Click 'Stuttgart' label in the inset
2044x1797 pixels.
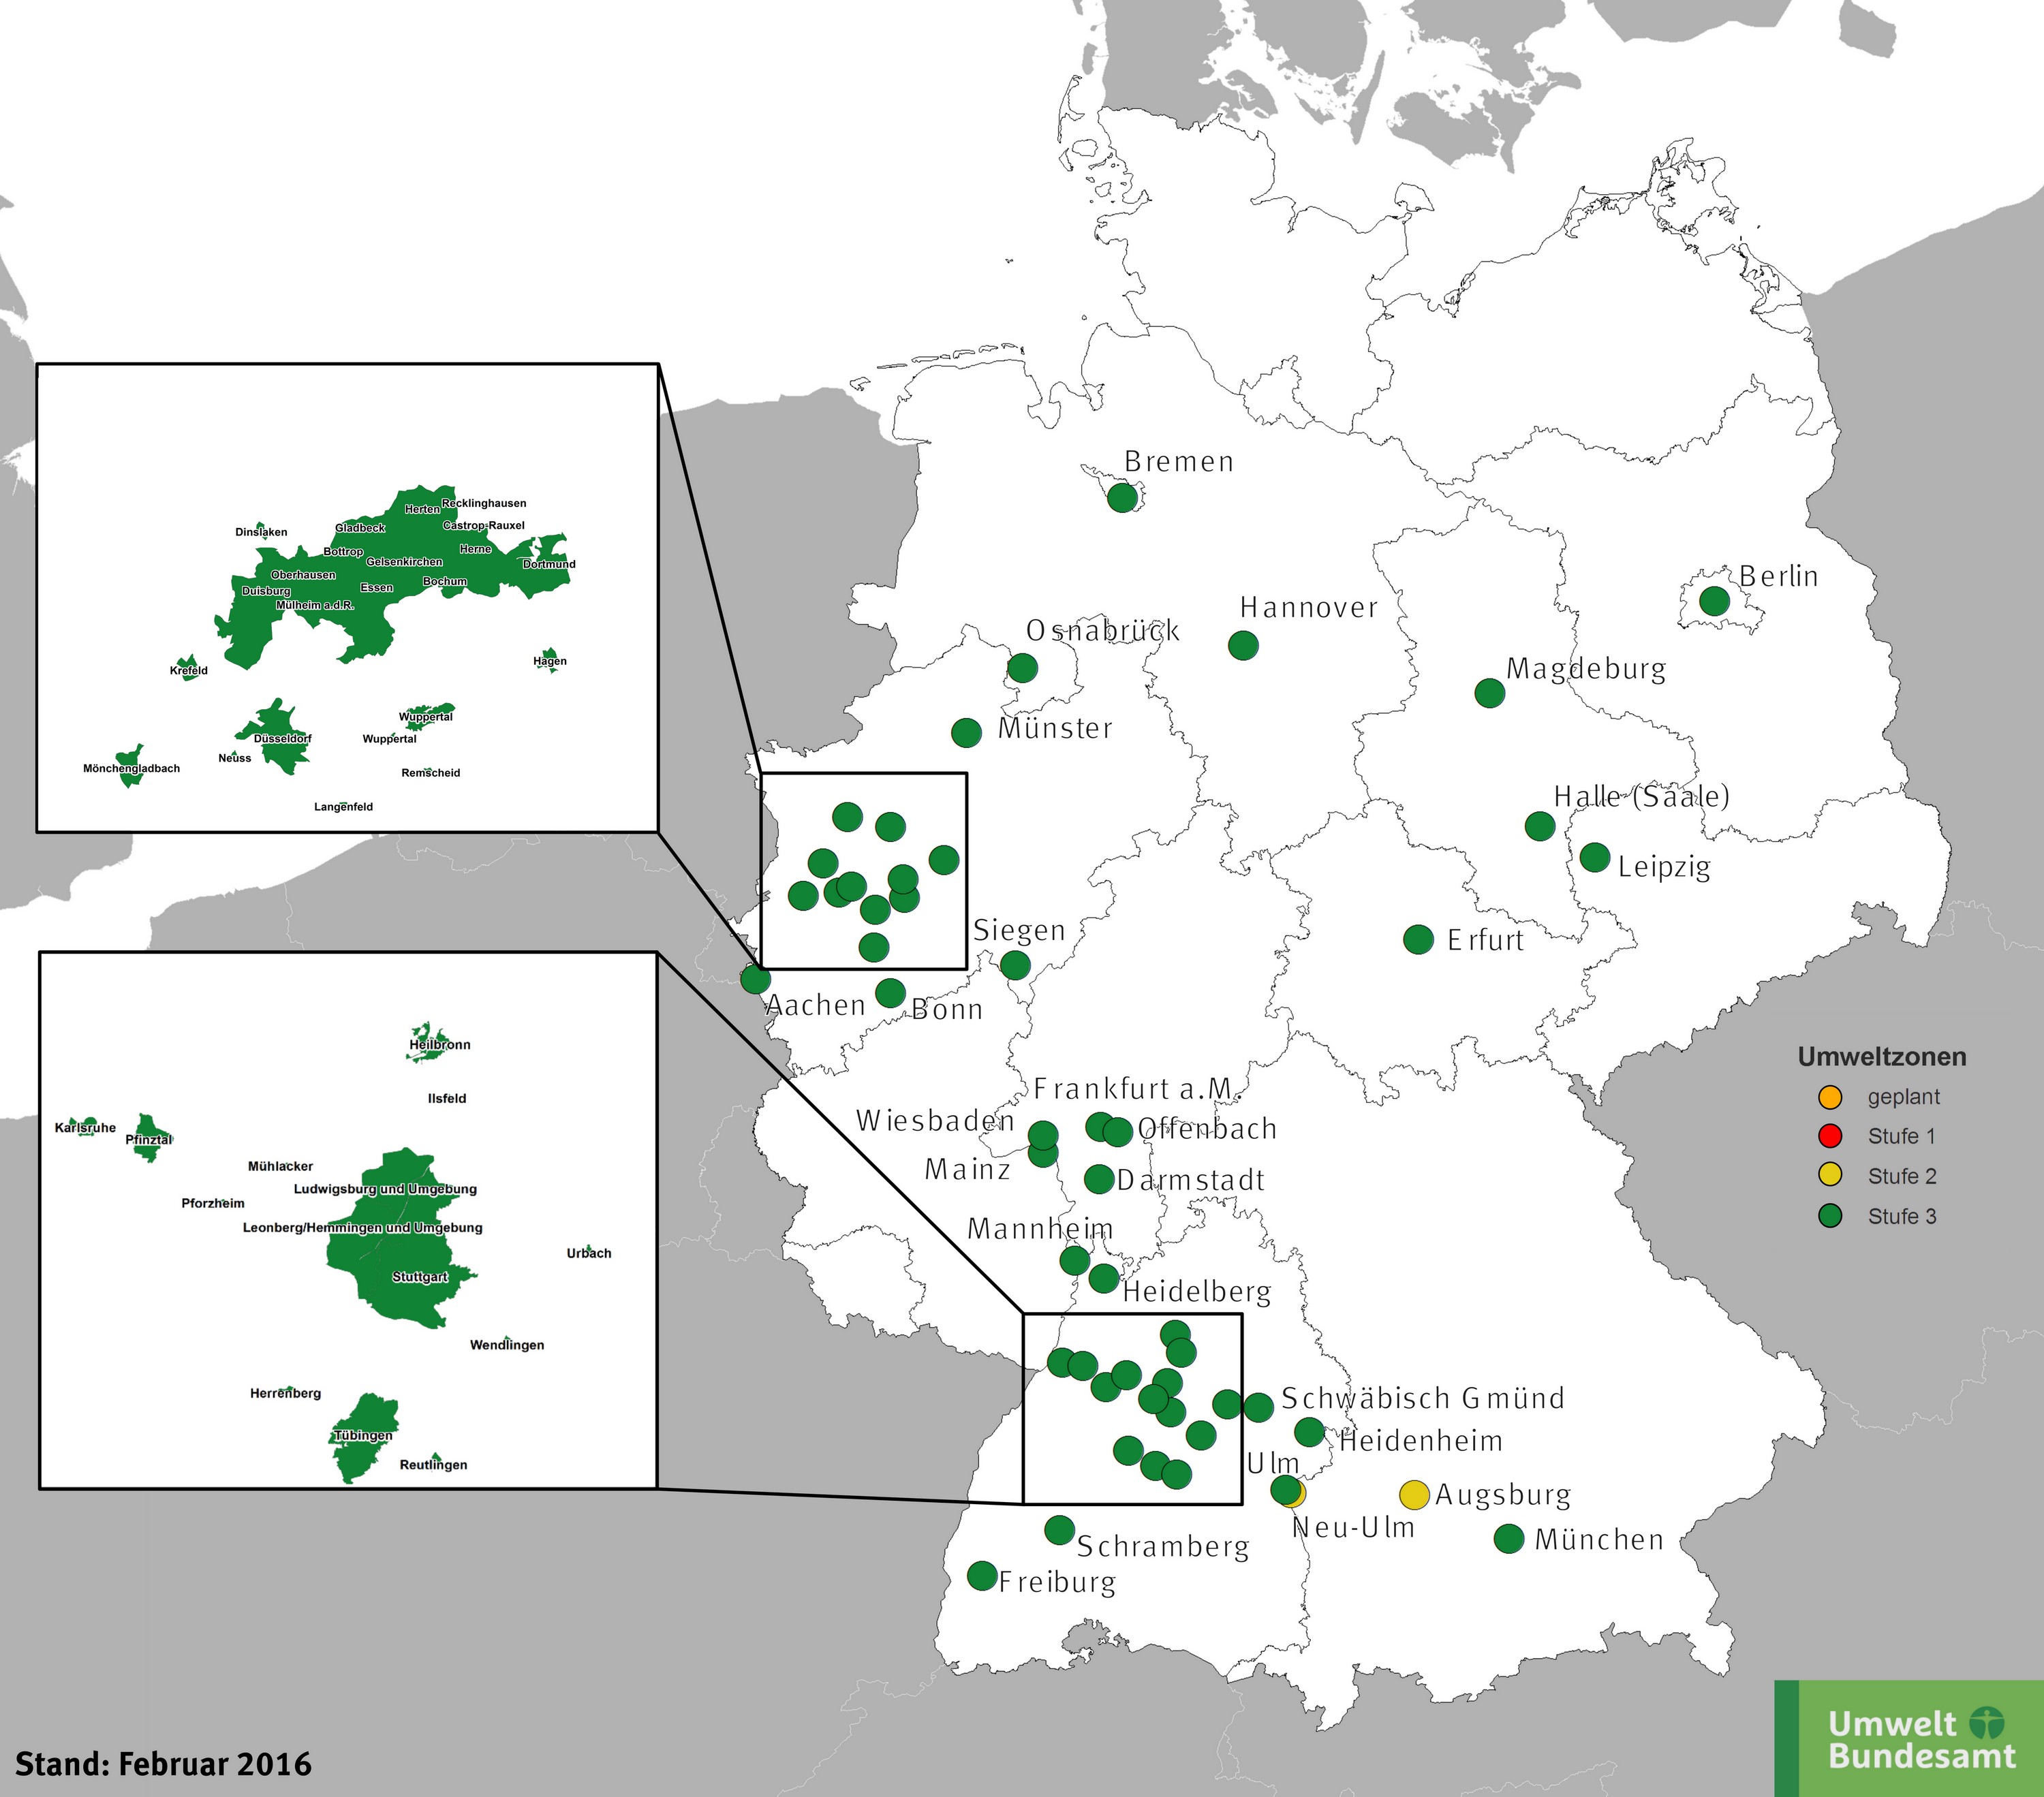tap(420, 1277)
